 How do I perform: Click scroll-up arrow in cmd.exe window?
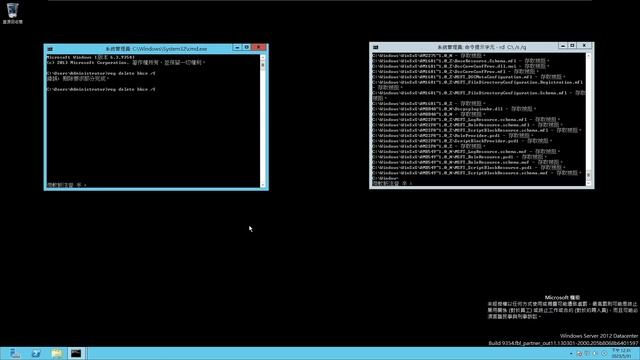(x=262, y=58)
